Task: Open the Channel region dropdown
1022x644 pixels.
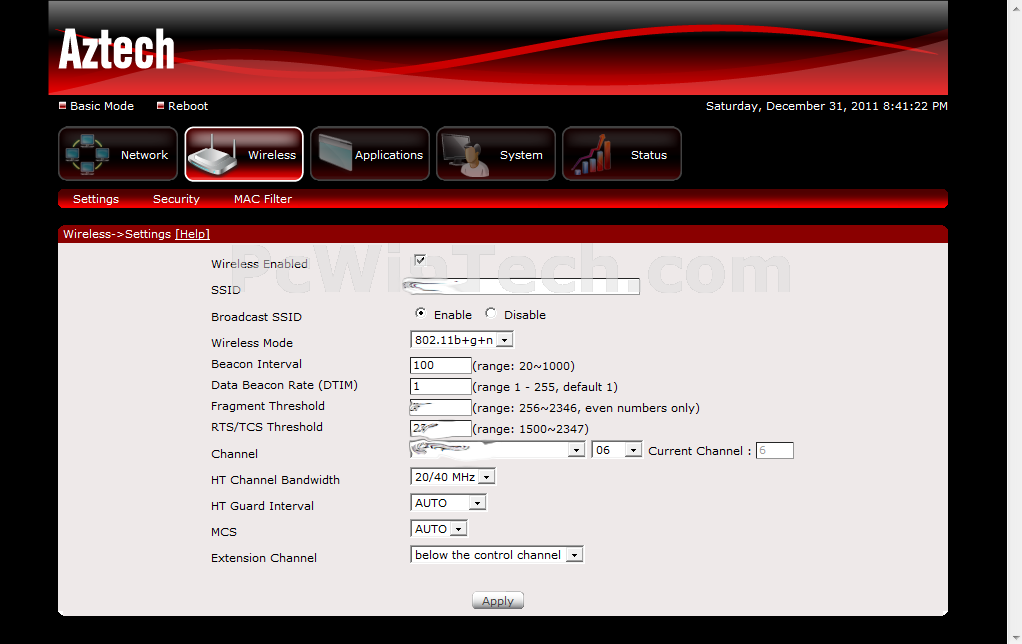Action: (497, 450)
